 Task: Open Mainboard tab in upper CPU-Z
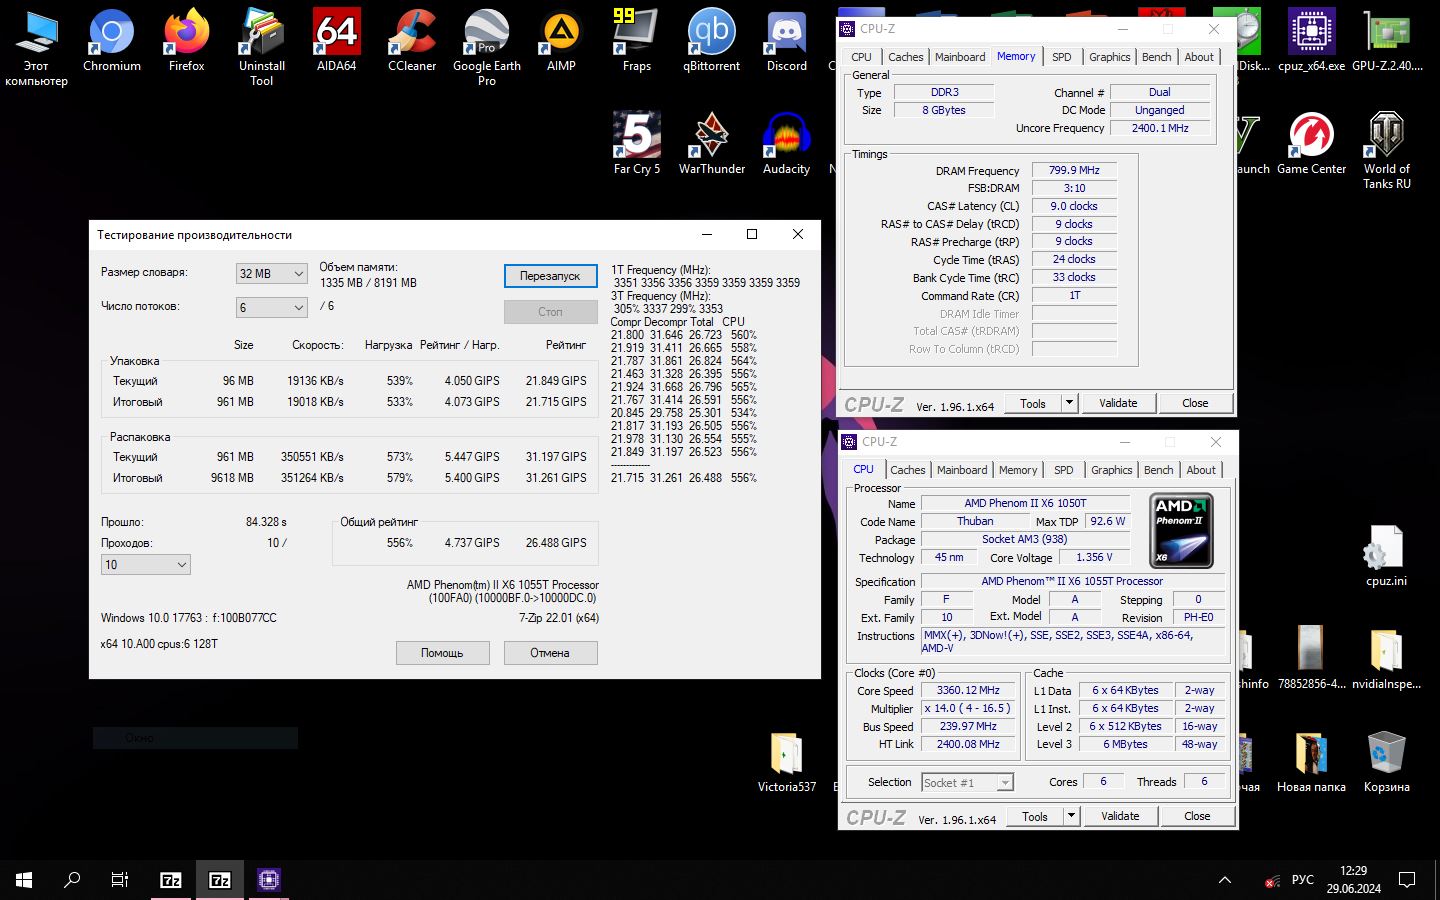(x=960, y=57)
